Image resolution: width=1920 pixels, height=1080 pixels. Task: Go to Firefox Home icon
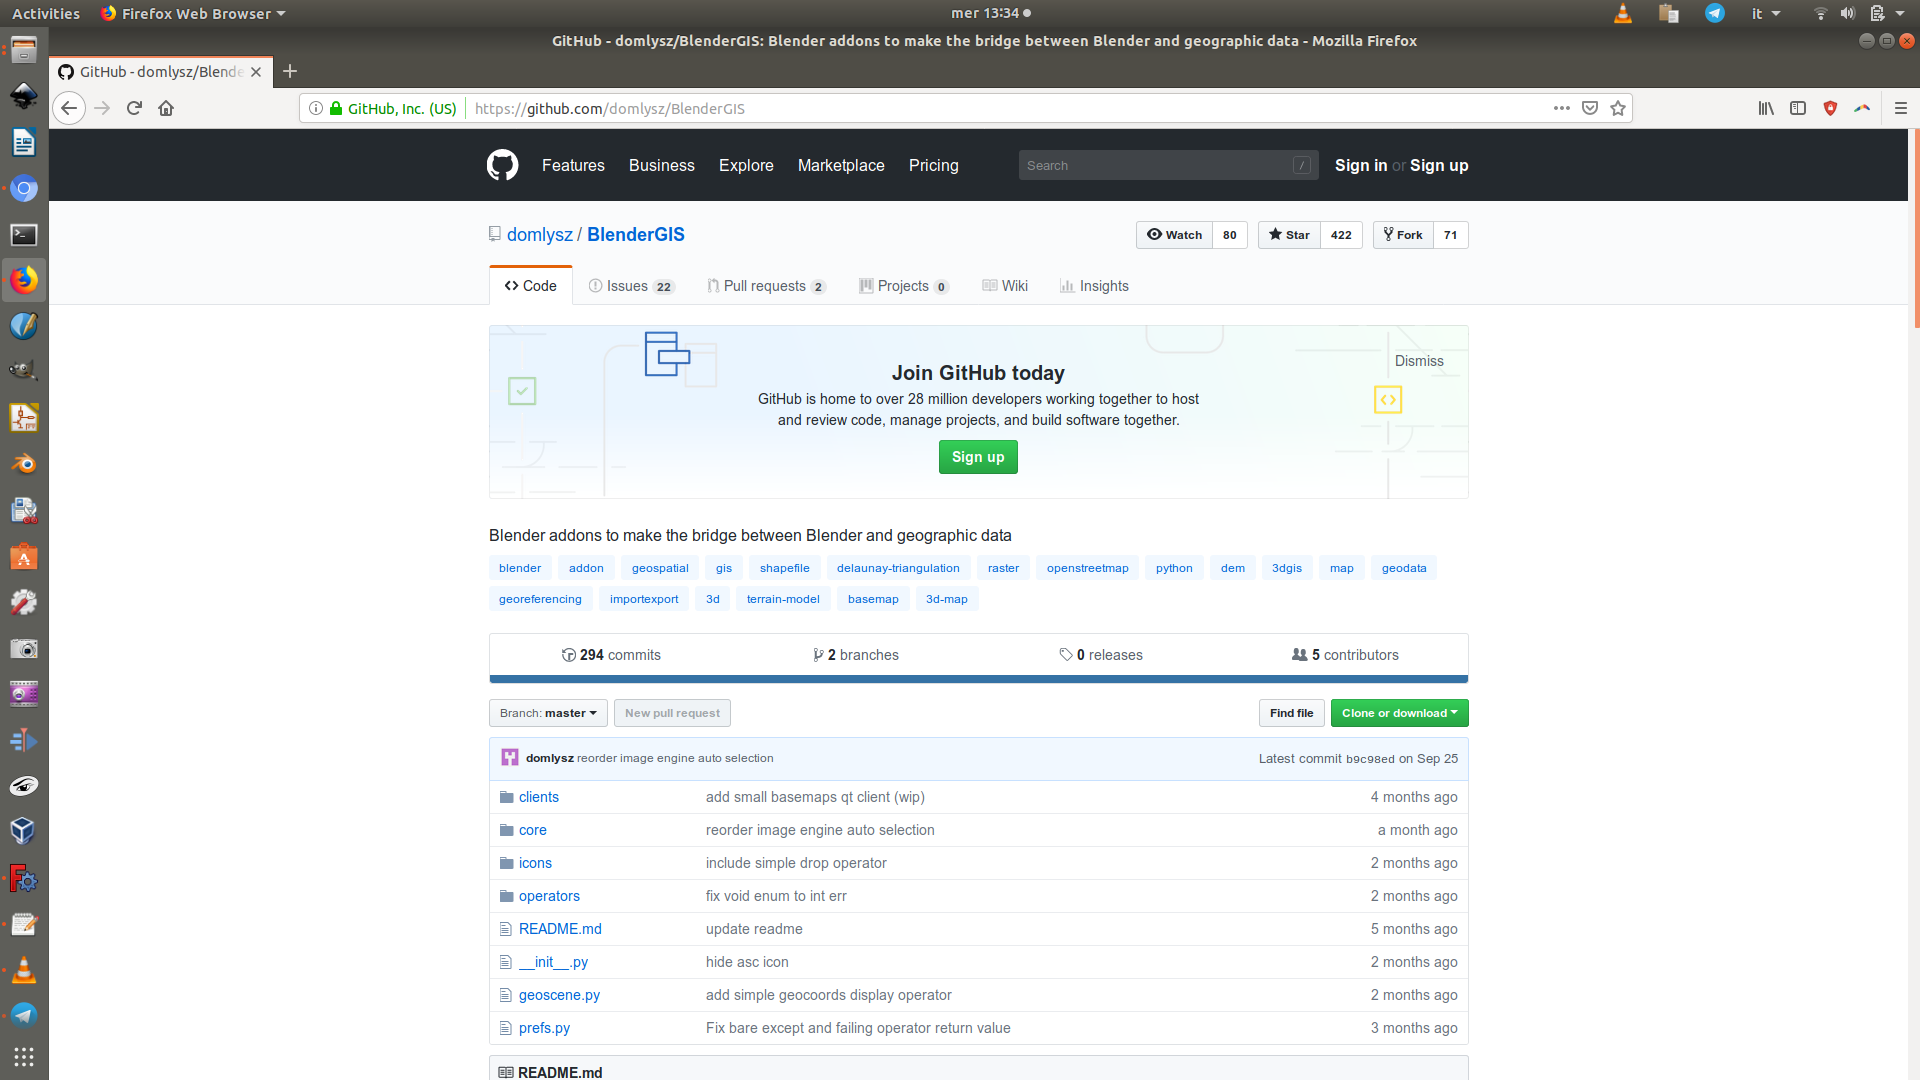pyautogui.click(x=166, y=108)
